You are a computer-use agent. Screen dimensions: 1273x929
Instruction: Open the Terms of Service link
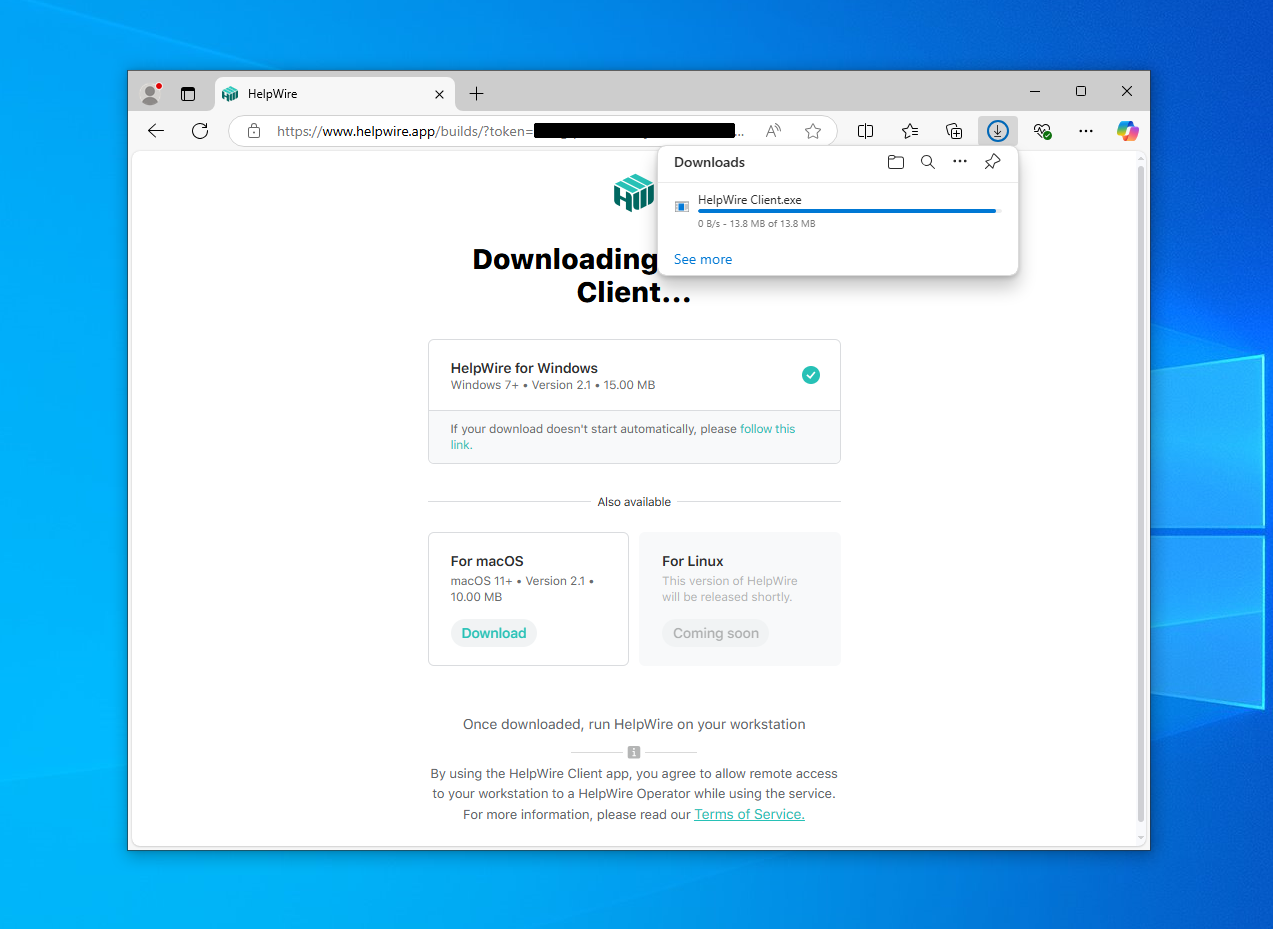click(x=750, y=814)
